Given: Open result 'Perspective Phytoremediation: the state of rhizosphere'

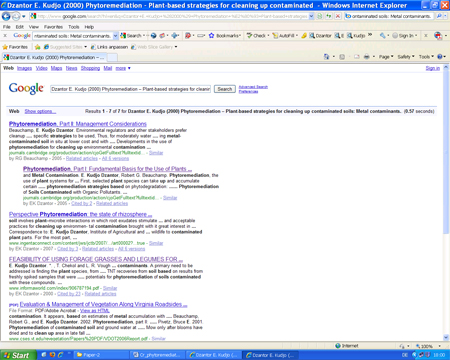Looking at the screenshot, I should click(80, 214).
